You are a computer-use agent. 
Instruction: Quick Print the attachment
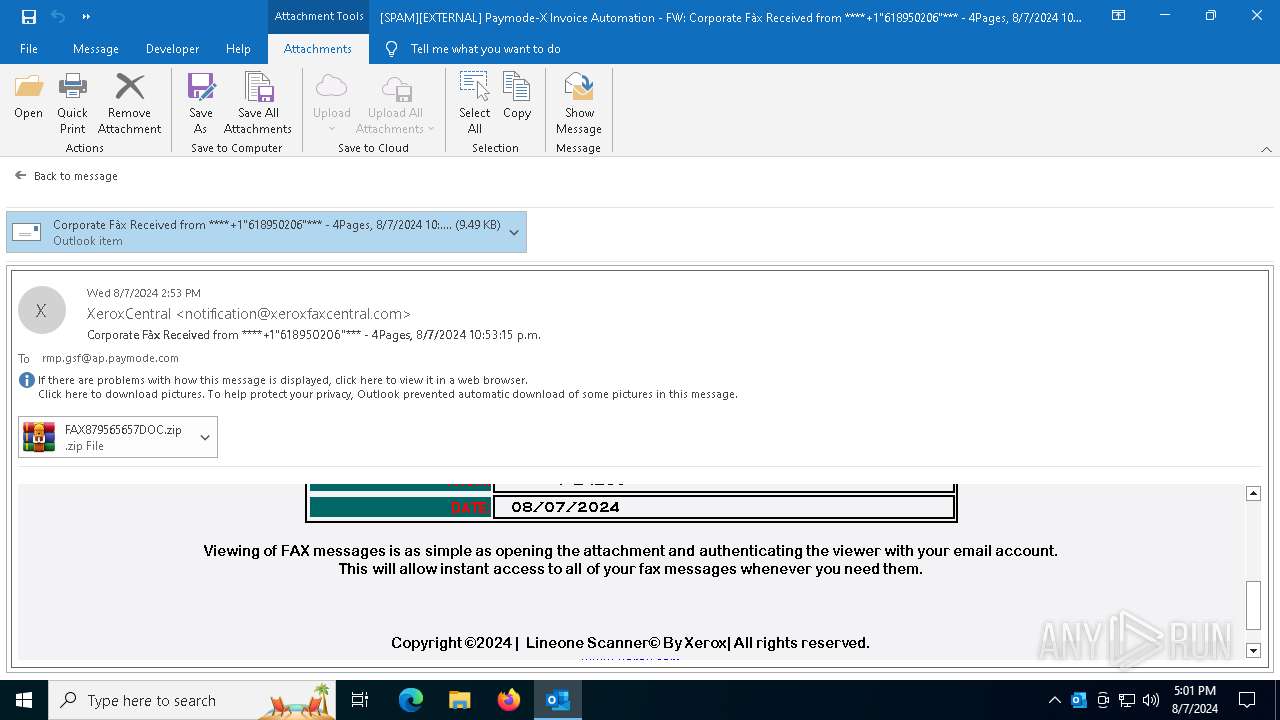(72, 103)
